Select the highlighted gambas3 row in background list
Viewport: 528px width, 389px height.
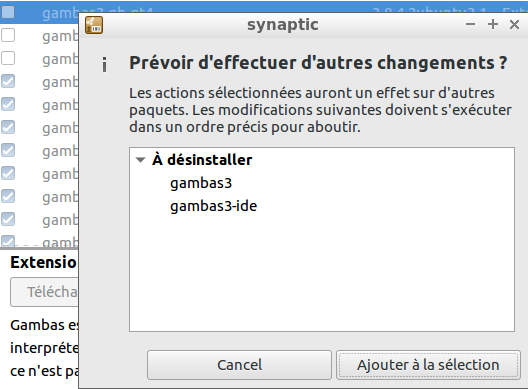click(x=39, y=12)
